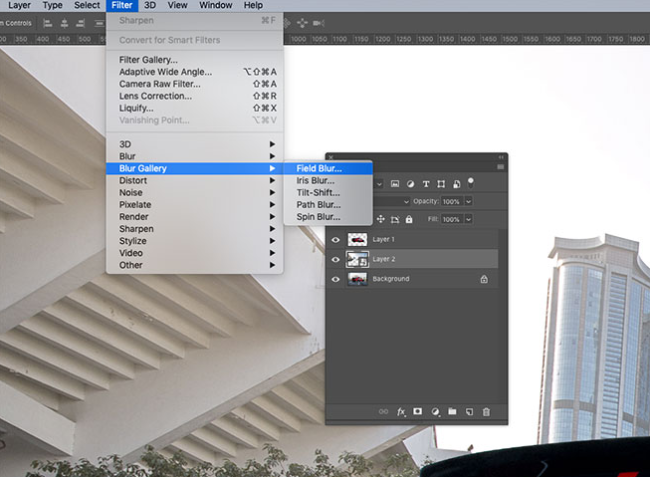Expand the Sharpen submenu

pos(195,229)
